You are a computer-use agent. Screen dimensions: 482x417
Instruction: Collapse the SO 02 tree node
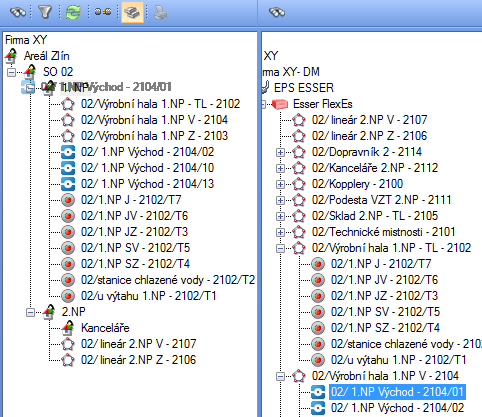(x=11, y=72)
